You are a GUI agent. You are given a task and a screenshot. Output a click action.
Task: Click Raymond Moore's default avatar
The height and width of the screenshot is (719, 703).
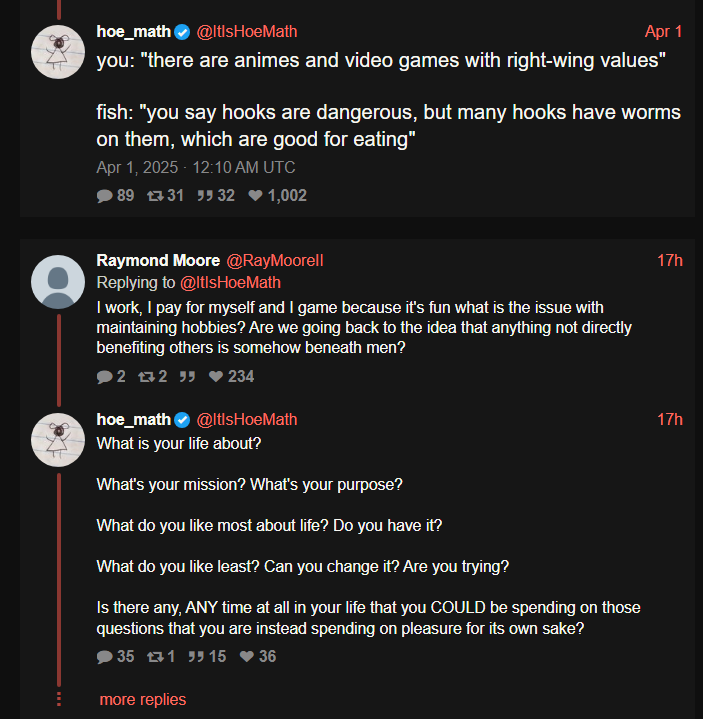pos(58,282)
